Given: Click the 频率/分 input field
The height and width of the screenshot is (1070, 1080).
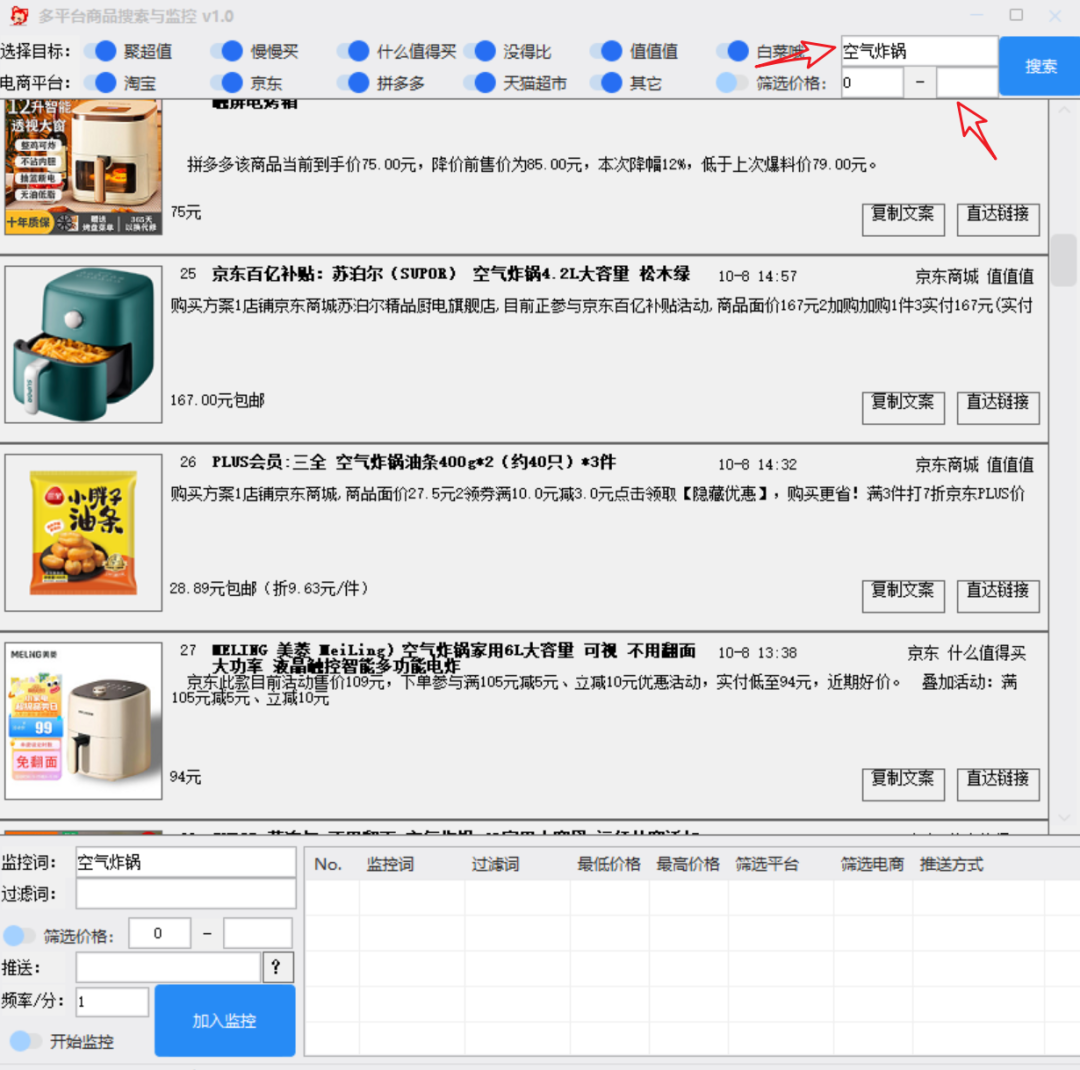Looking at the screenshot, I should 112,1001.
